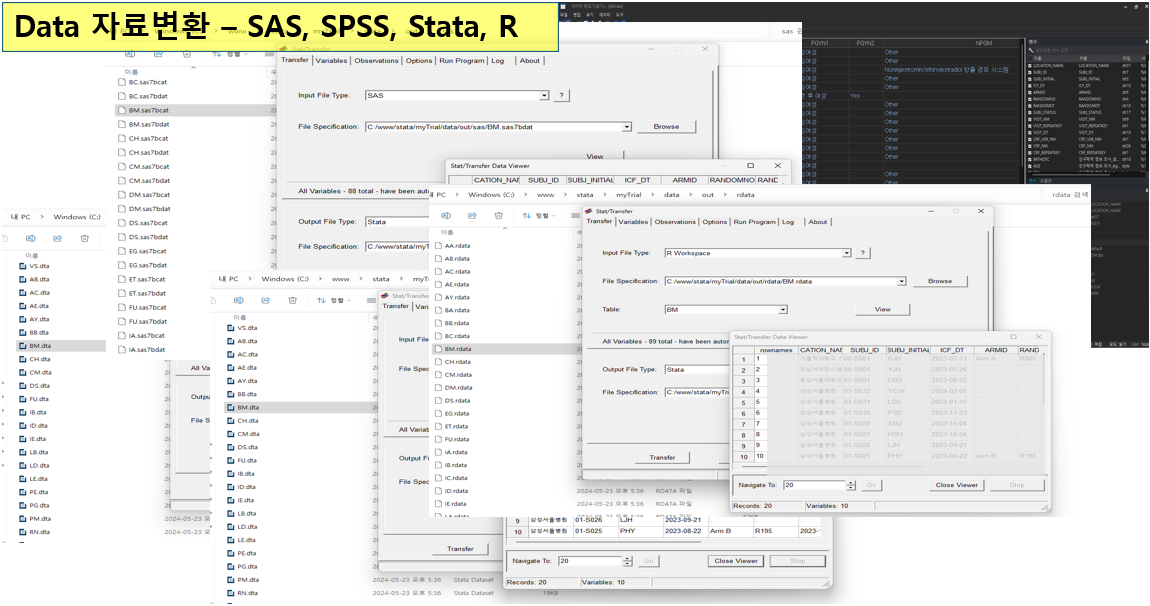
Task: Click the share icon in the rdata explorer toolbar
Action: click(x=472, y=216)
